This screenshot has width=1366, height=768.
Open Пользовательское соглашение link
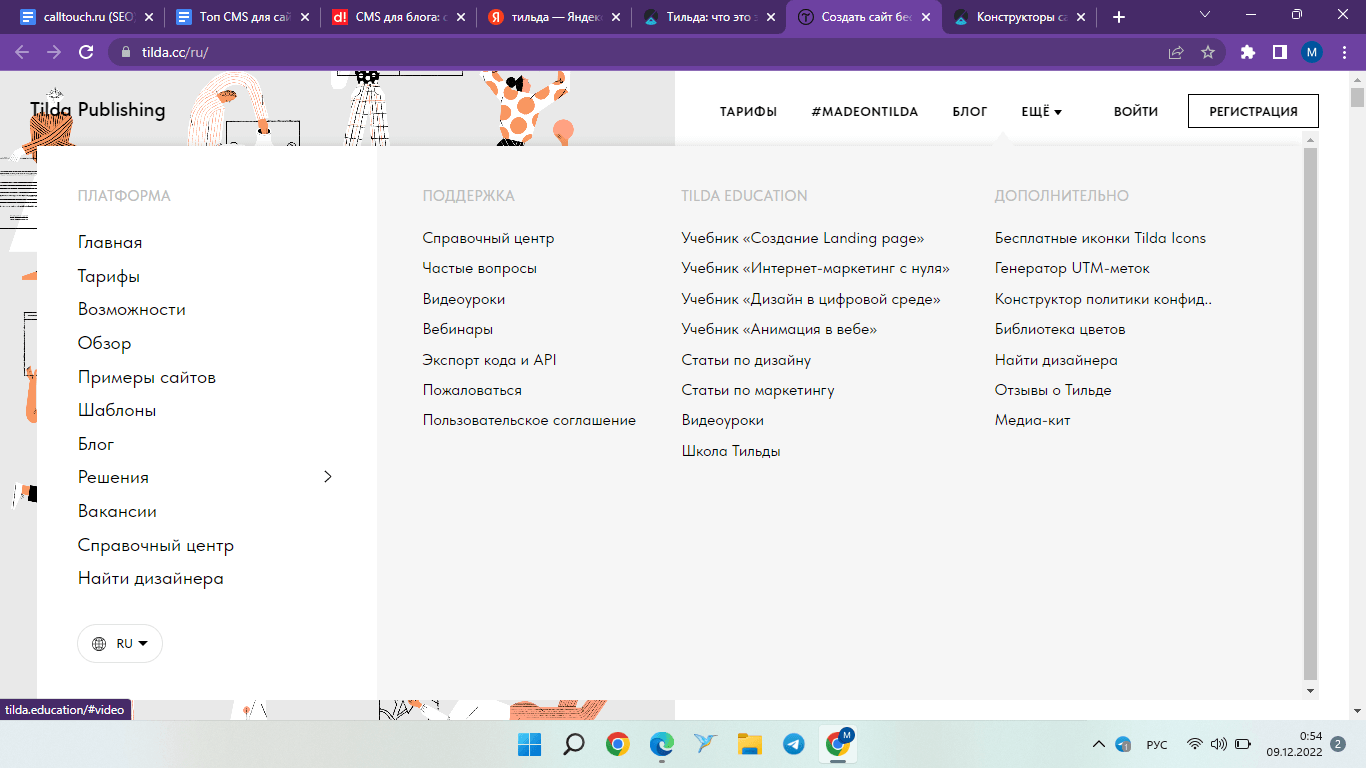(529, 420)
